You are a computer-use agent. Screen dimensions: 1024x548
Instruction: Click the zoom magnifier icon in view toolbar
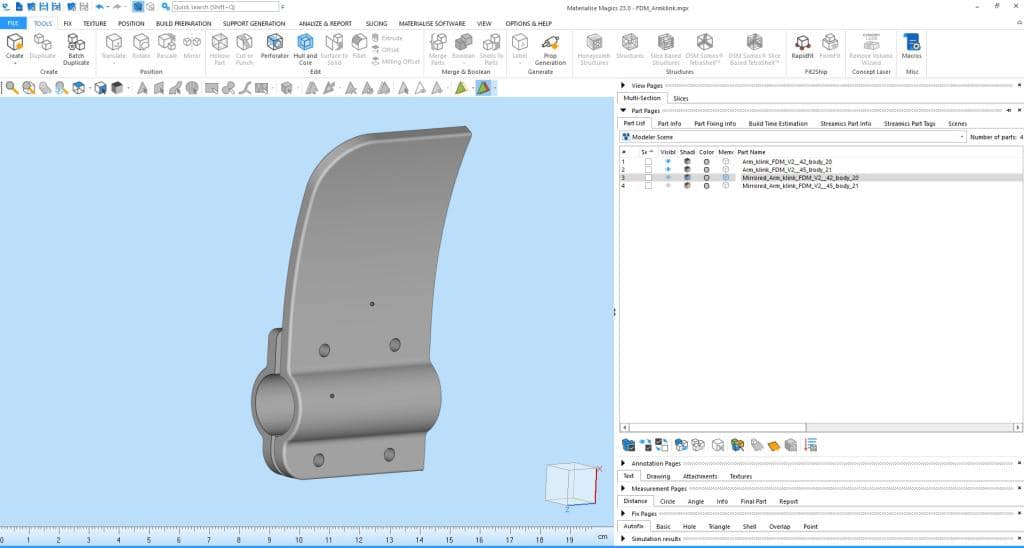(11, 88)
